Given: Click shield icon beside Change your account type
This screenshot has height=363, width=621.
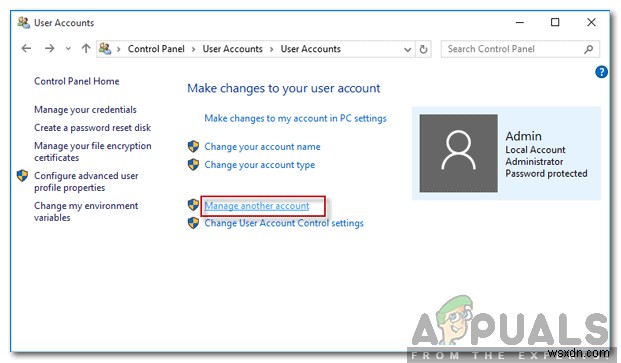Looking at the screenshot, I should click(x=193, y=164).
